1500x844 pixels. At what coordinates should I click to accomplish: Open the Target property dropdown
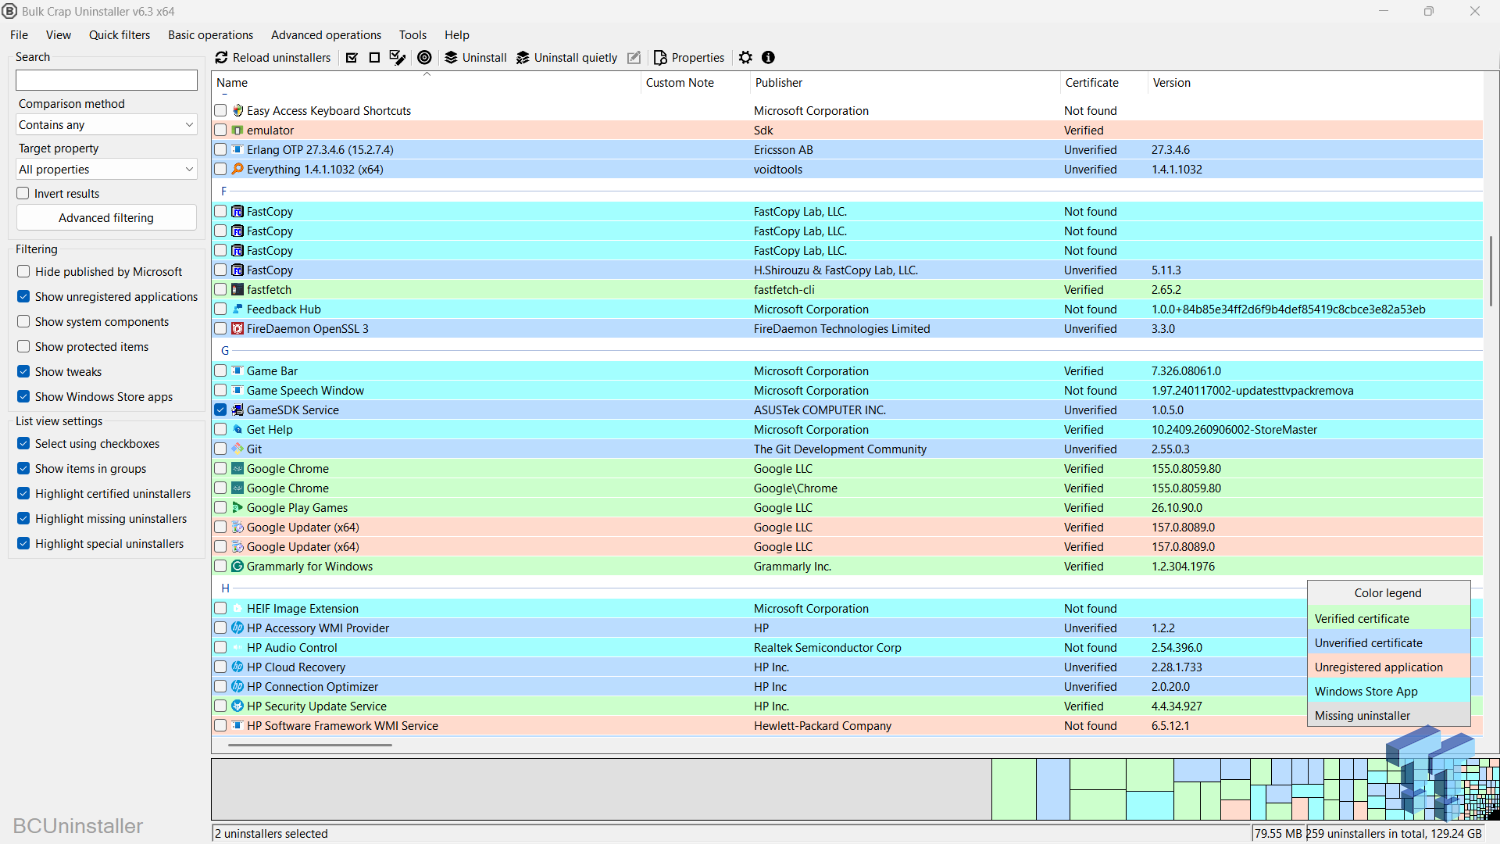click(106, 169)
